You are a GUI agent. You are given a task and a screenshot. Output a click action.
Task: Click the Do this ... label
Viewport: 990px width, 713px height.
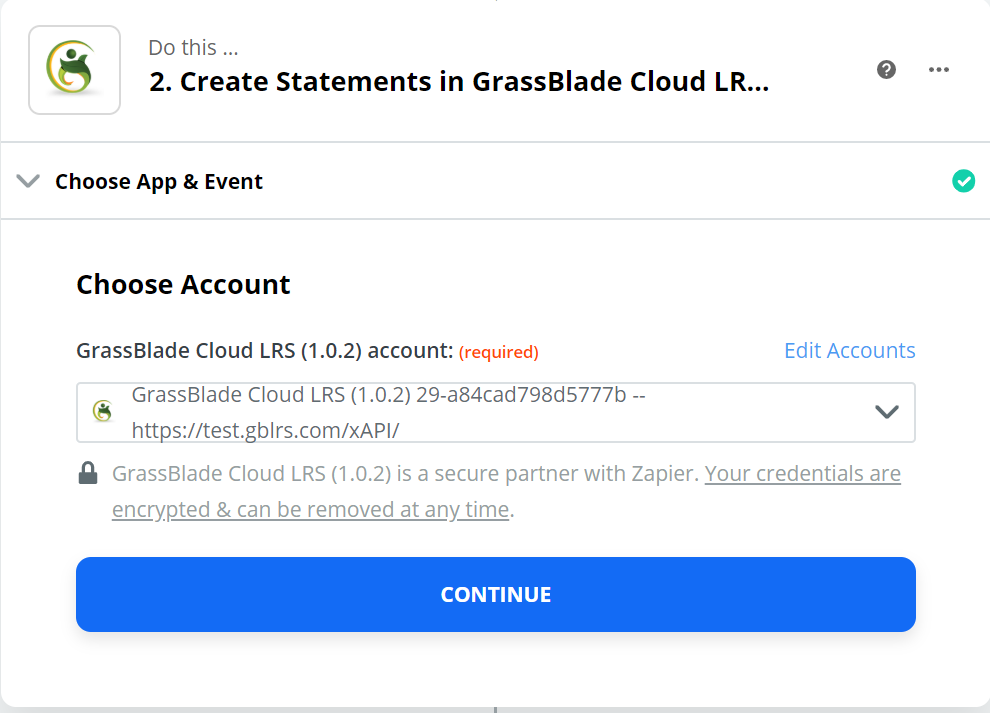[193, 47]
